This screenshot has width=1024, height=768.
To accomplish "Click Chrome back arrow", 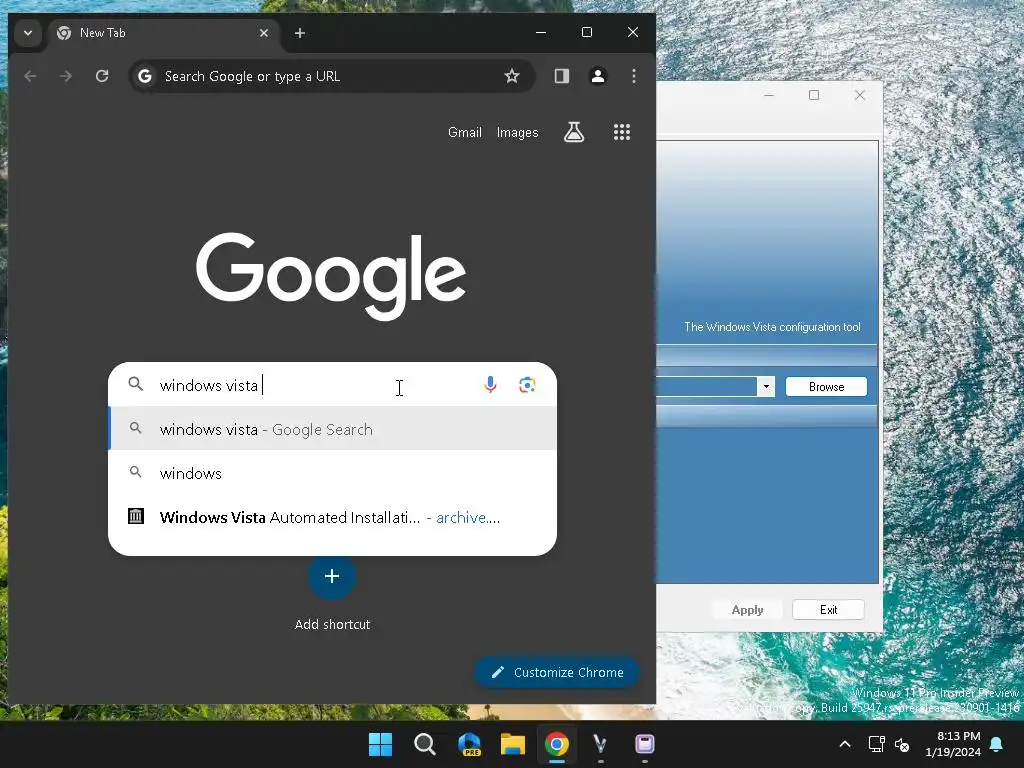I will click(30, 76).
